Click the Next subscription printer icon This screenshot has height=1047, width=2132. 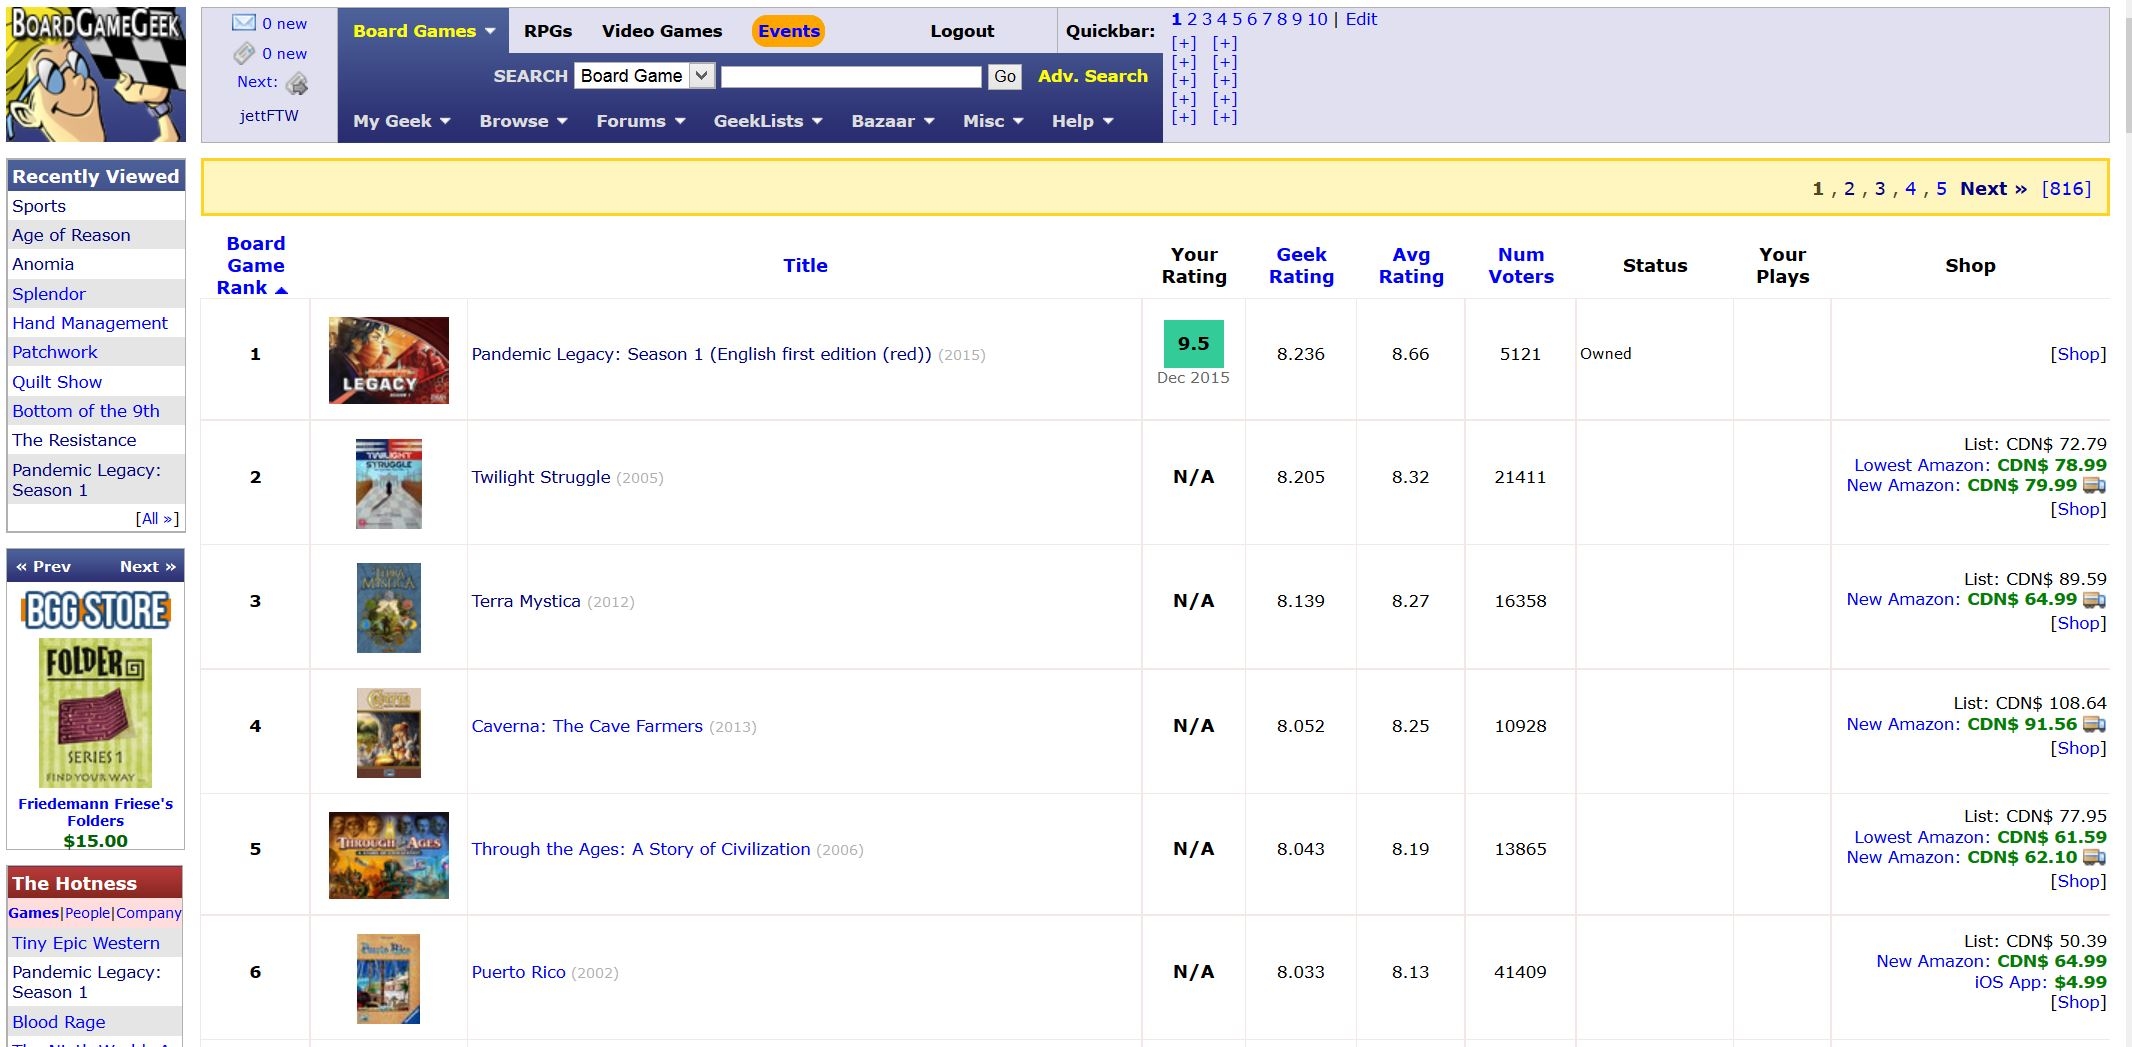[297, 84]
